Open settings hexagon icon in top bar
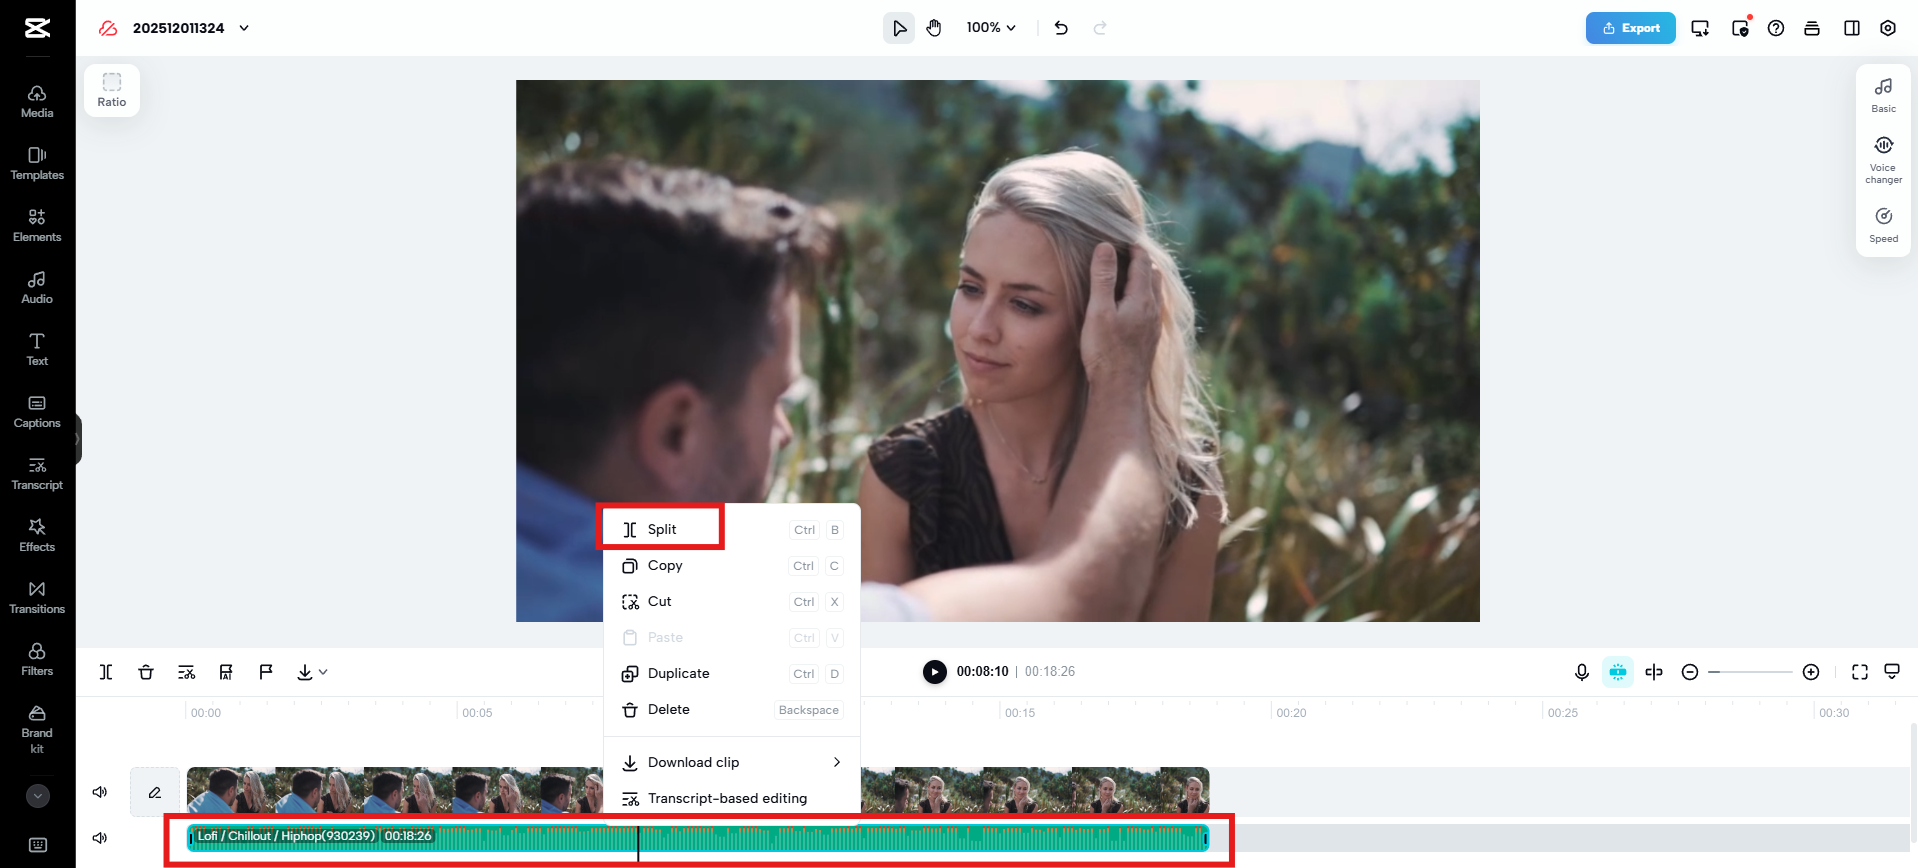The width and height of the screenshot is (1918, 868). click(x=1888, y=28)
